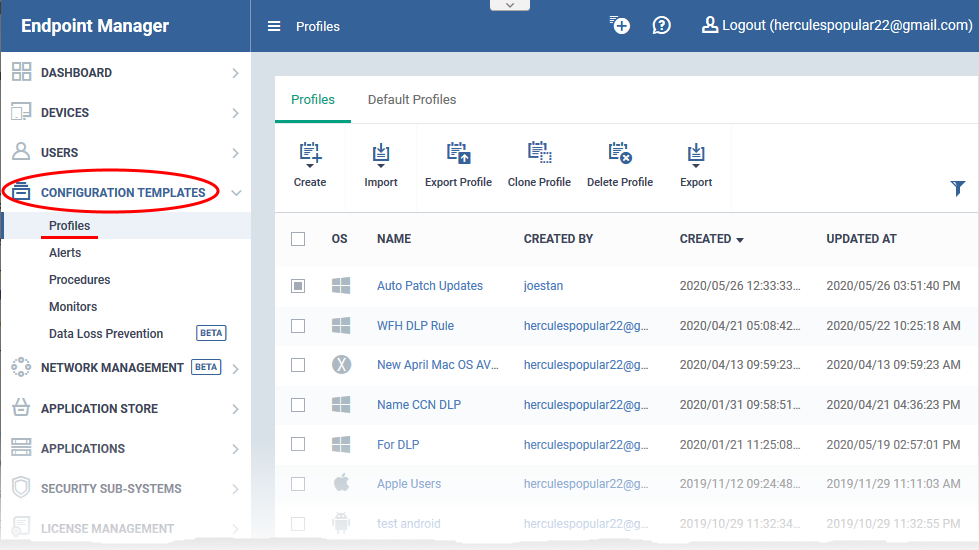The width and height of the screenshot is (979, 550).
Task: Check the WFH DLP Rule row checkbox
Action: click(298, 326)
